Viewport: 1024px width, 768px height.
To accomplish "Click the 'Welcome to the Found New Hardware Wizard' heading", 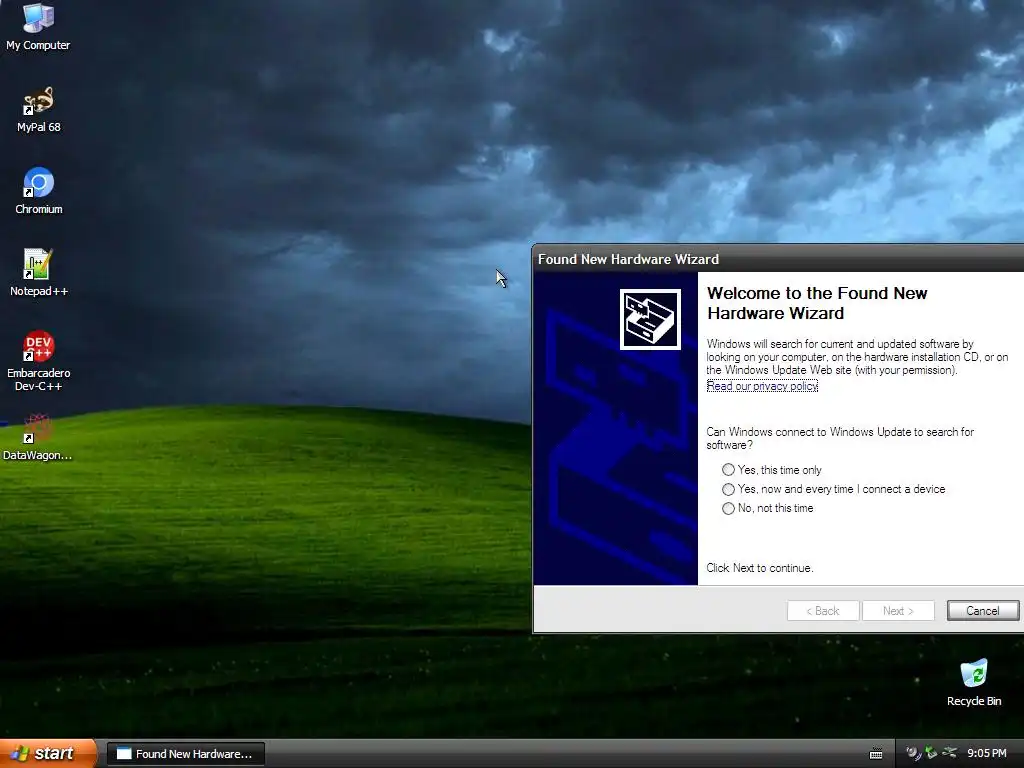I will [x=817, y=303].
